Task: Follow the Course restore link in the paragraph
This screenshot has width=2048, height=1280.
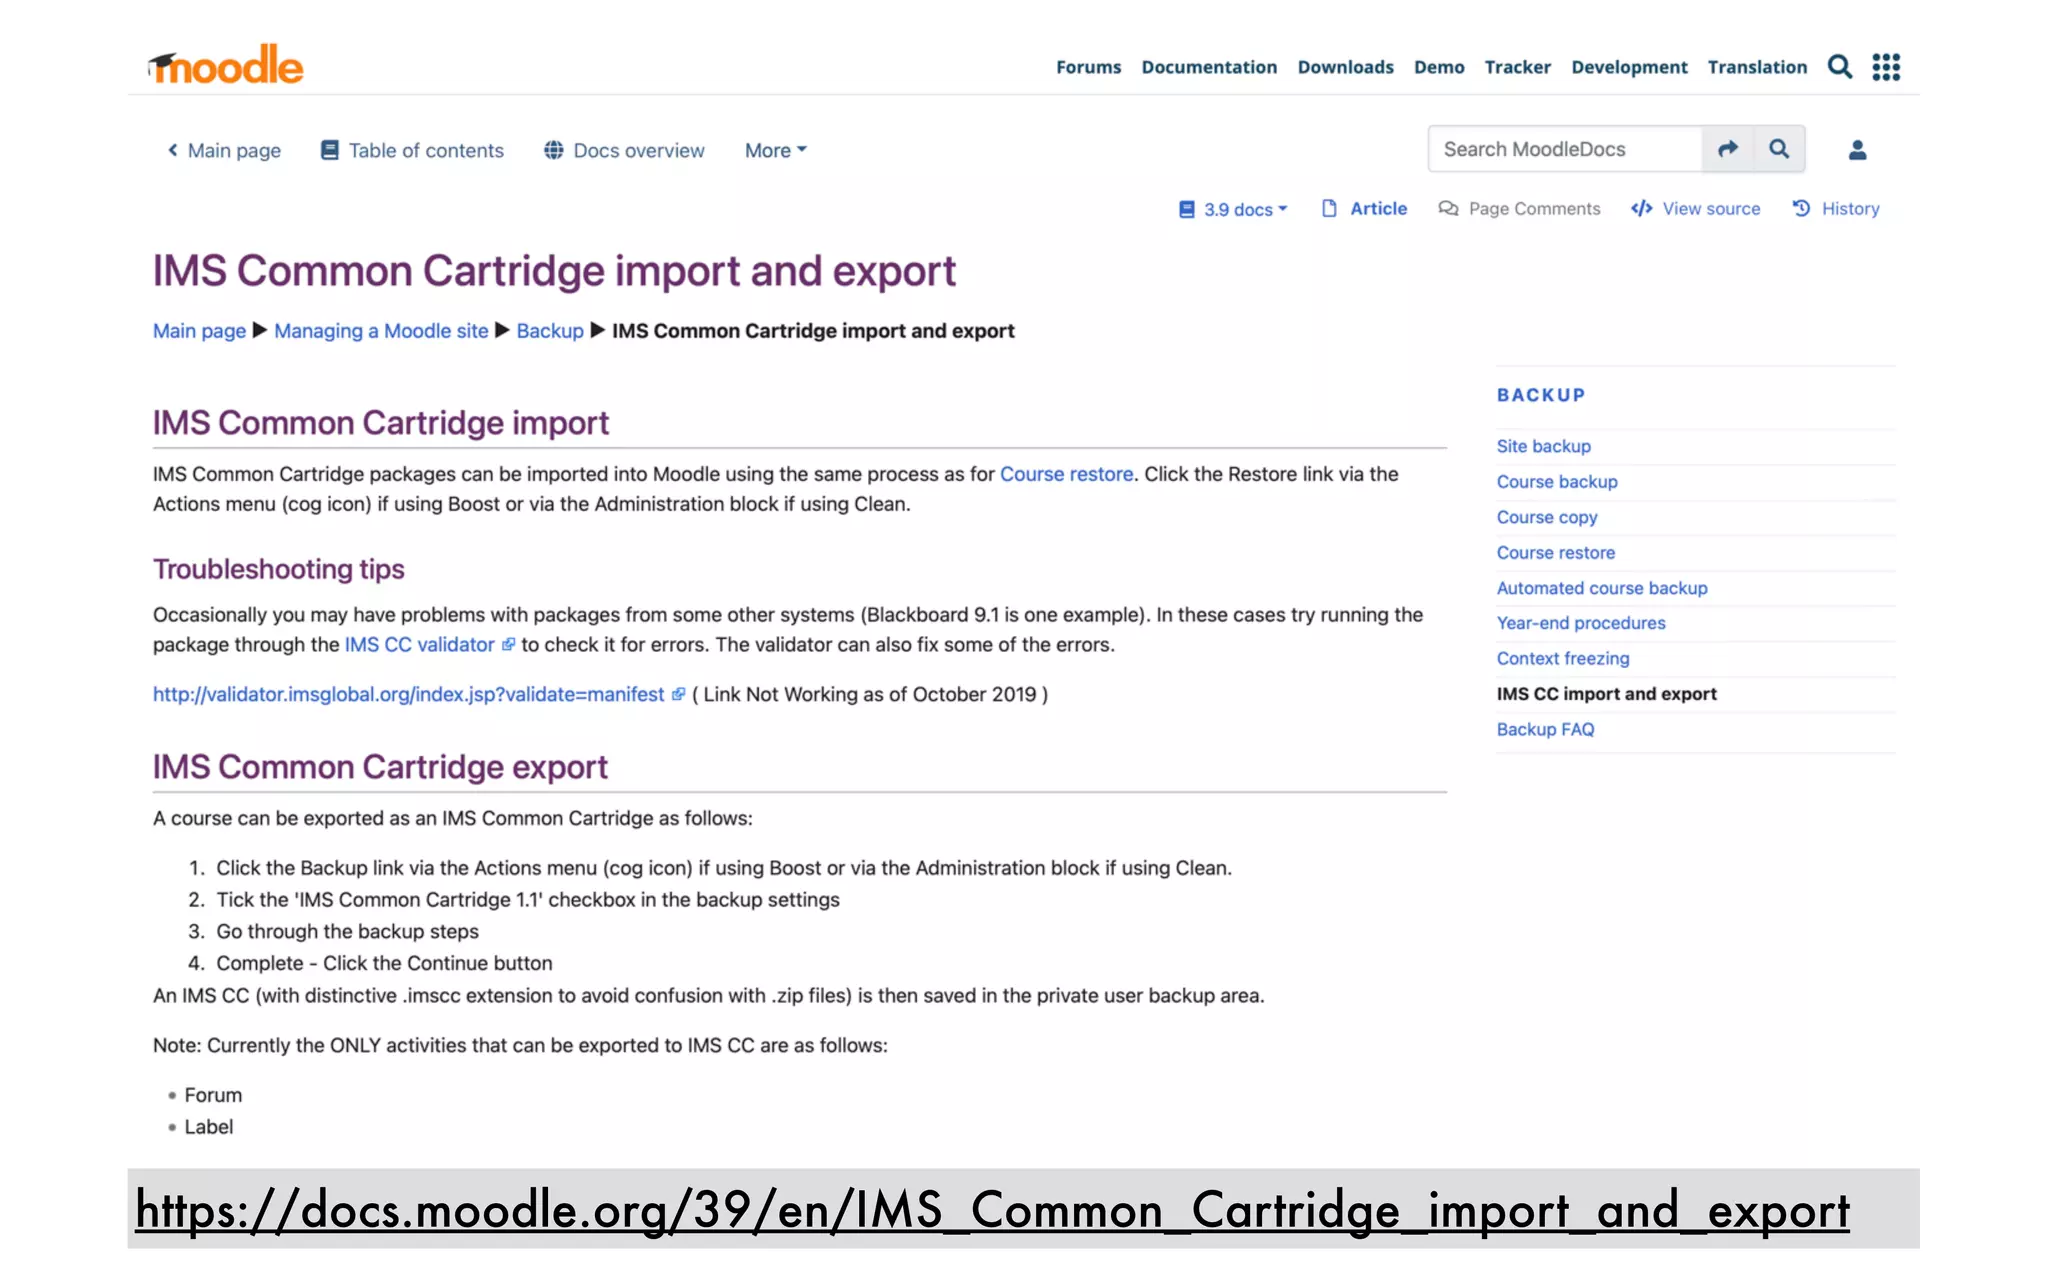Action: [1067, 474]
